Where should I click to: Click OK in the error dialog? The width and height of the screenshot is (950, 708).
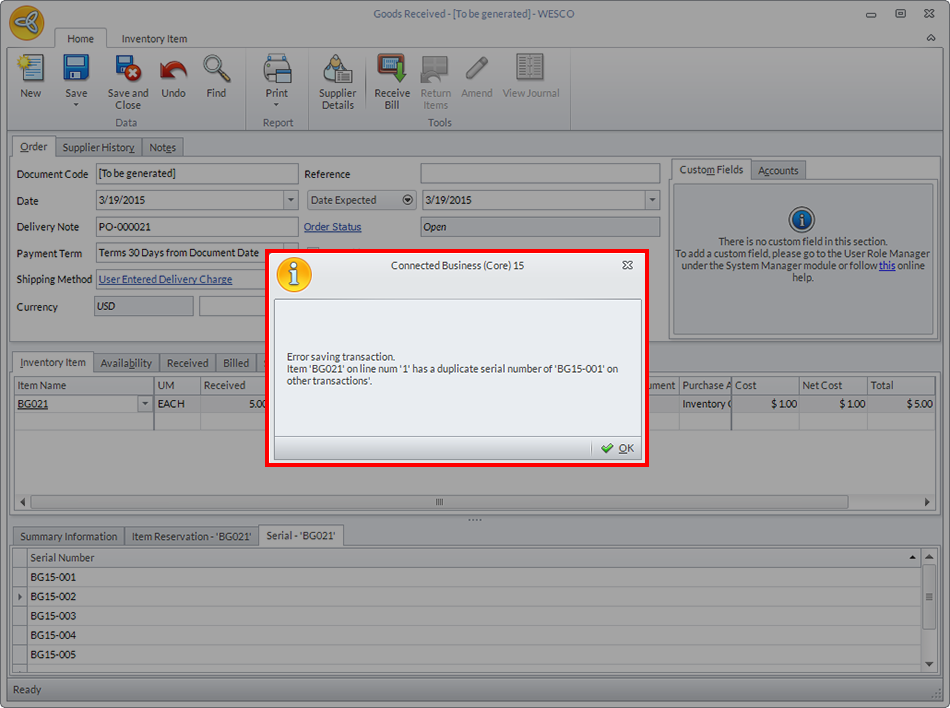[x=617, y=448]
